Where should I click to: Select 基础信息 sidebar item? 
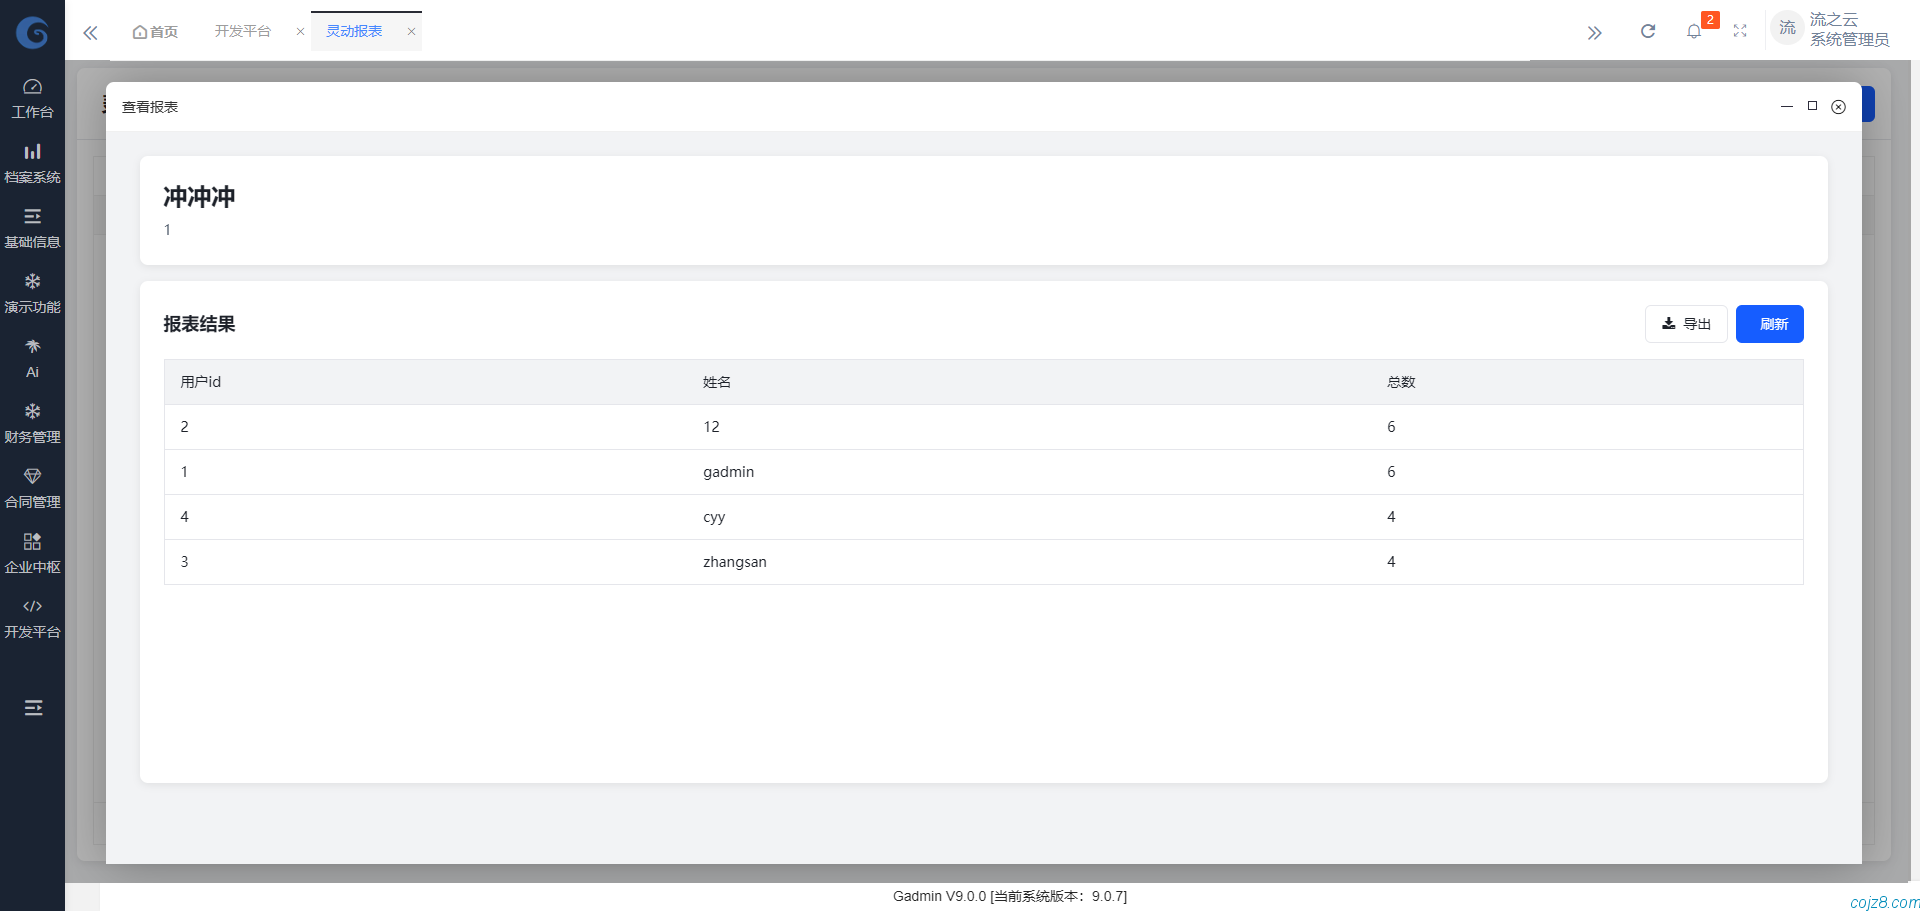32,228
